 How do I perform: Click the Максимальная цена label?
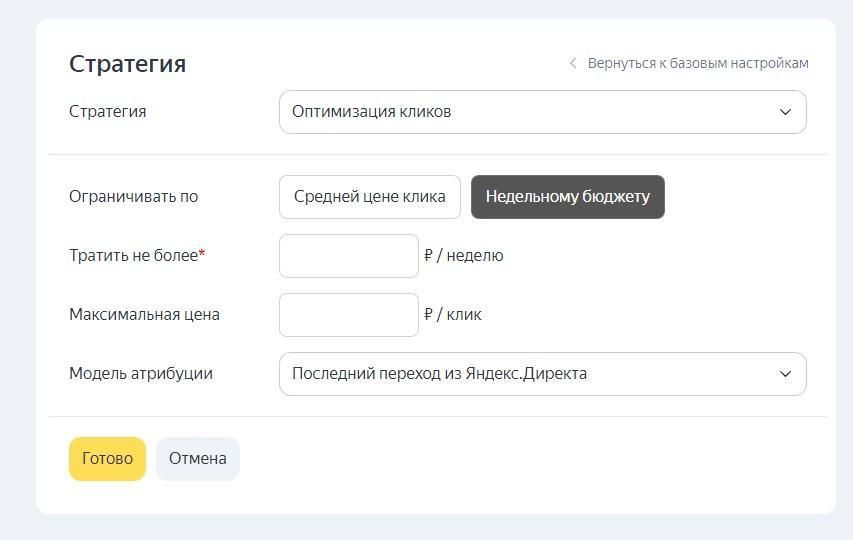click(144, 314)
